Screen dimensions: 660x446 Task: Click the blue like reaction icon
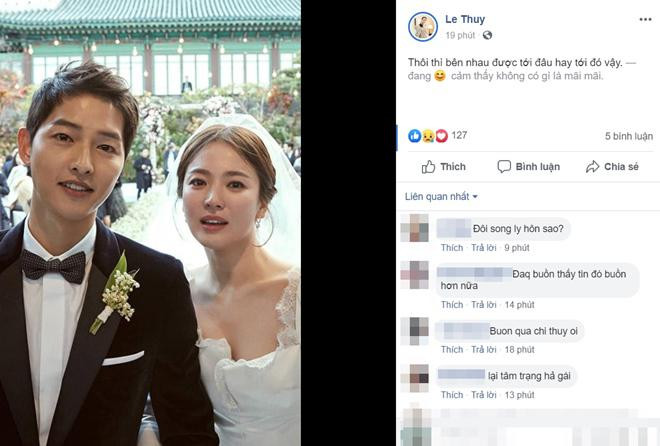[x=415, y=135]
